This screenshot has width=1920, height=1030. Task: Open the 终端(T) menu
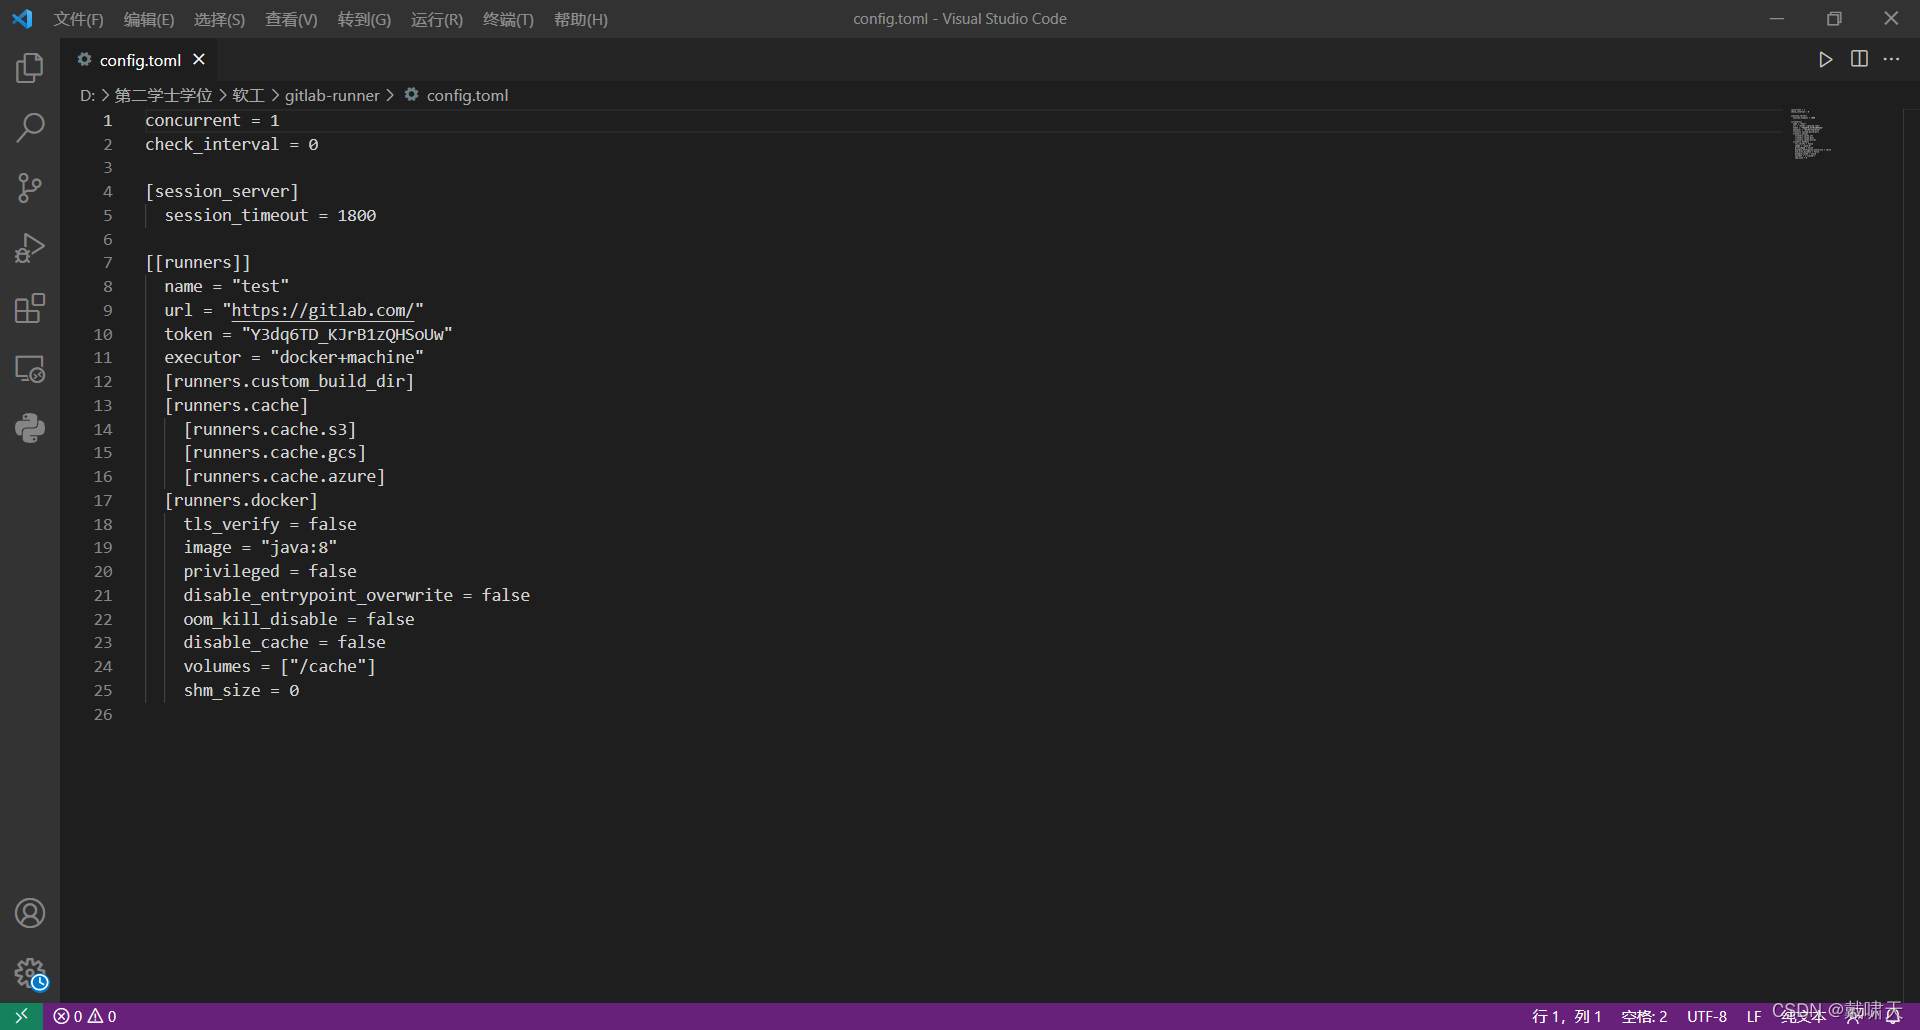pos(508,19)
